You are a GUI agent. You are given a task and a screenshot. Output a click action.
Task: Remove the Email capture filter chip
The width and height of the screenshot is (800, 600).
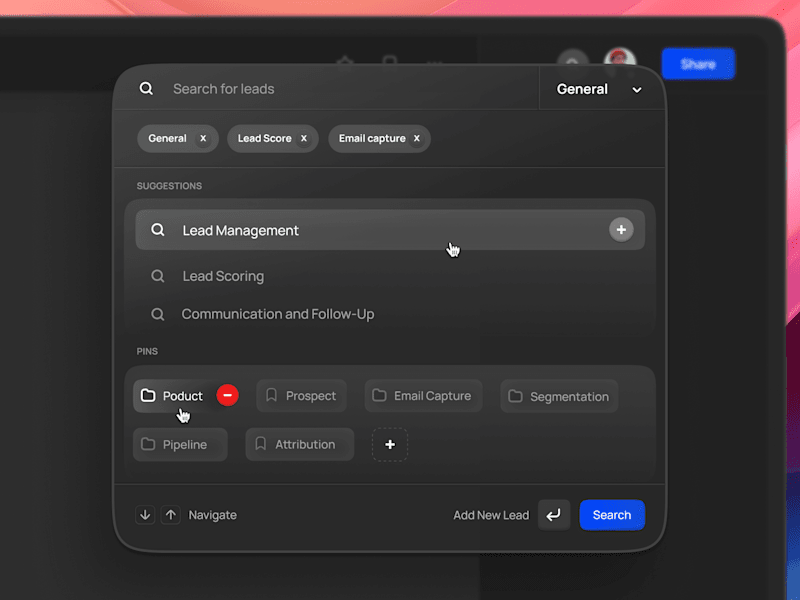point(417,138)
